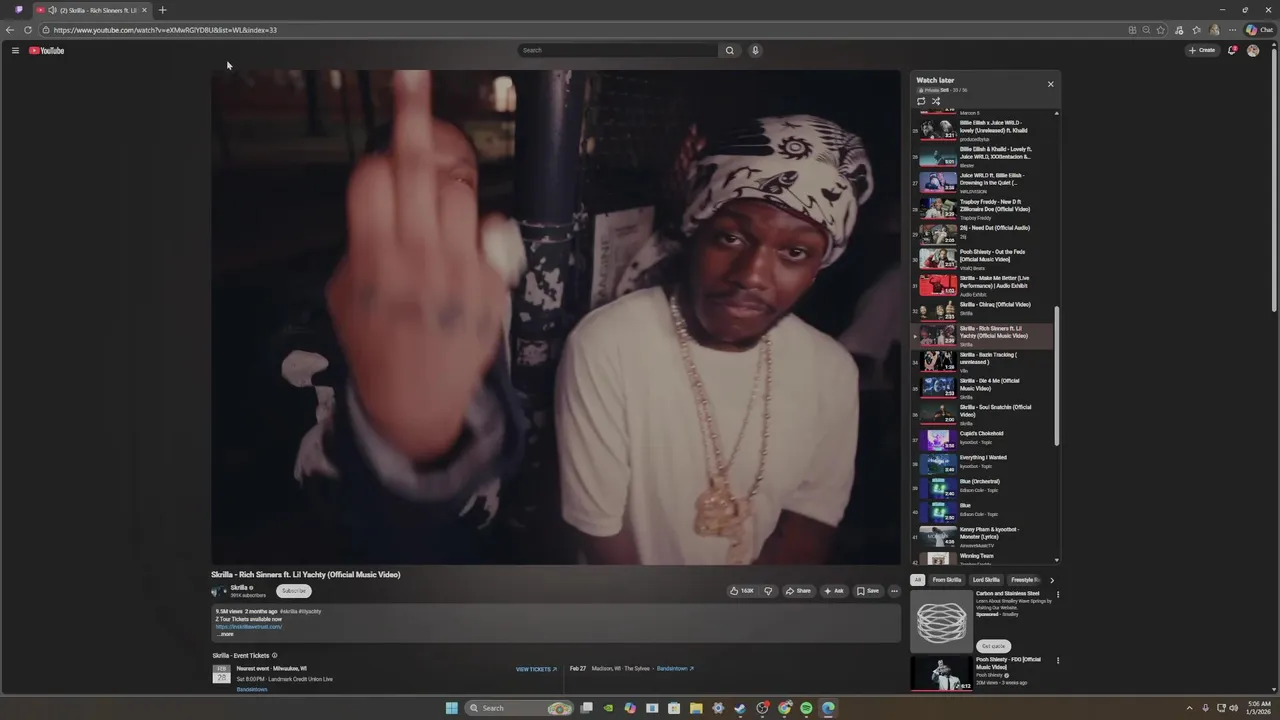The width and height of the screenshot is (1280, 720).
Task: Go to the YouTube home logo
Action: (x=47, y=50)
